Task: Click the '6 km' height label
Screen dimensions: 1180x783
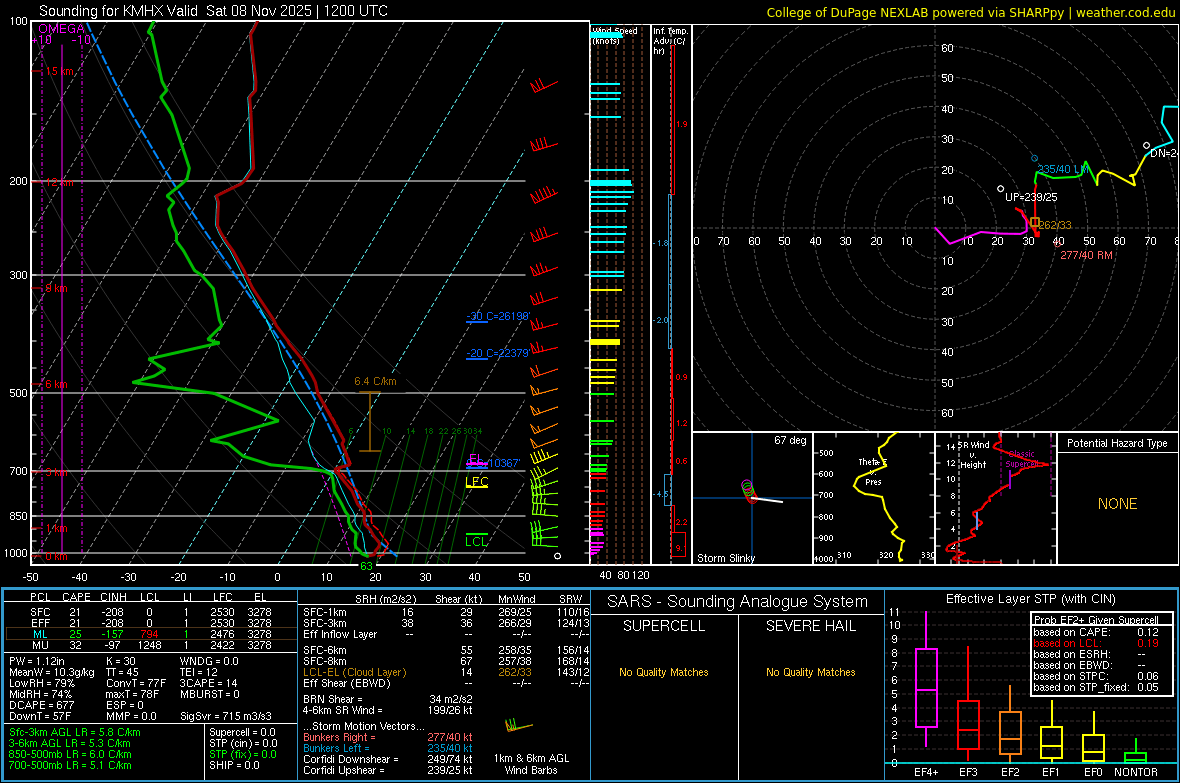Action: 56,384
